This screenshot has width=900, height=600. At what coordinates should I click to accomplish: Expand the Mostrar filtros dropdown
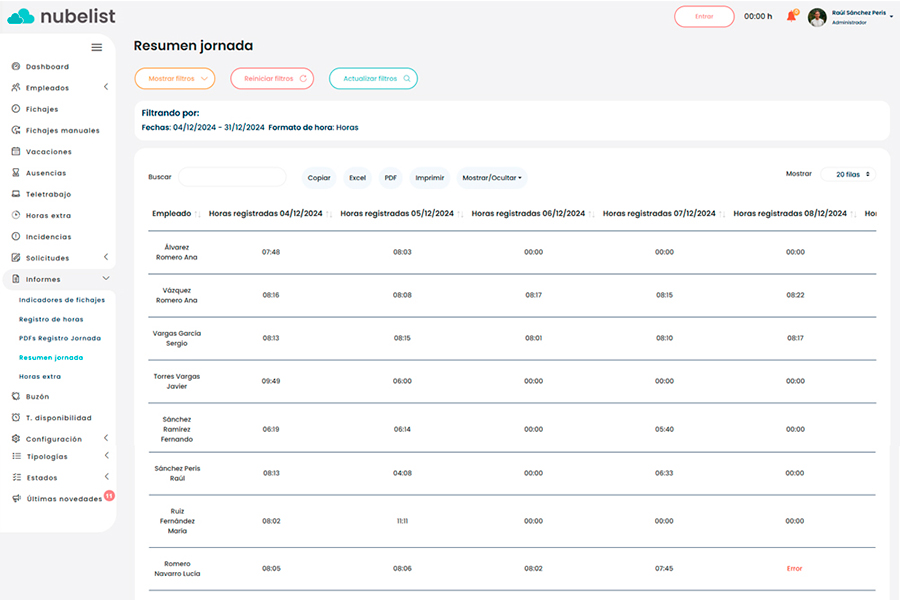(x=175, y=78)
